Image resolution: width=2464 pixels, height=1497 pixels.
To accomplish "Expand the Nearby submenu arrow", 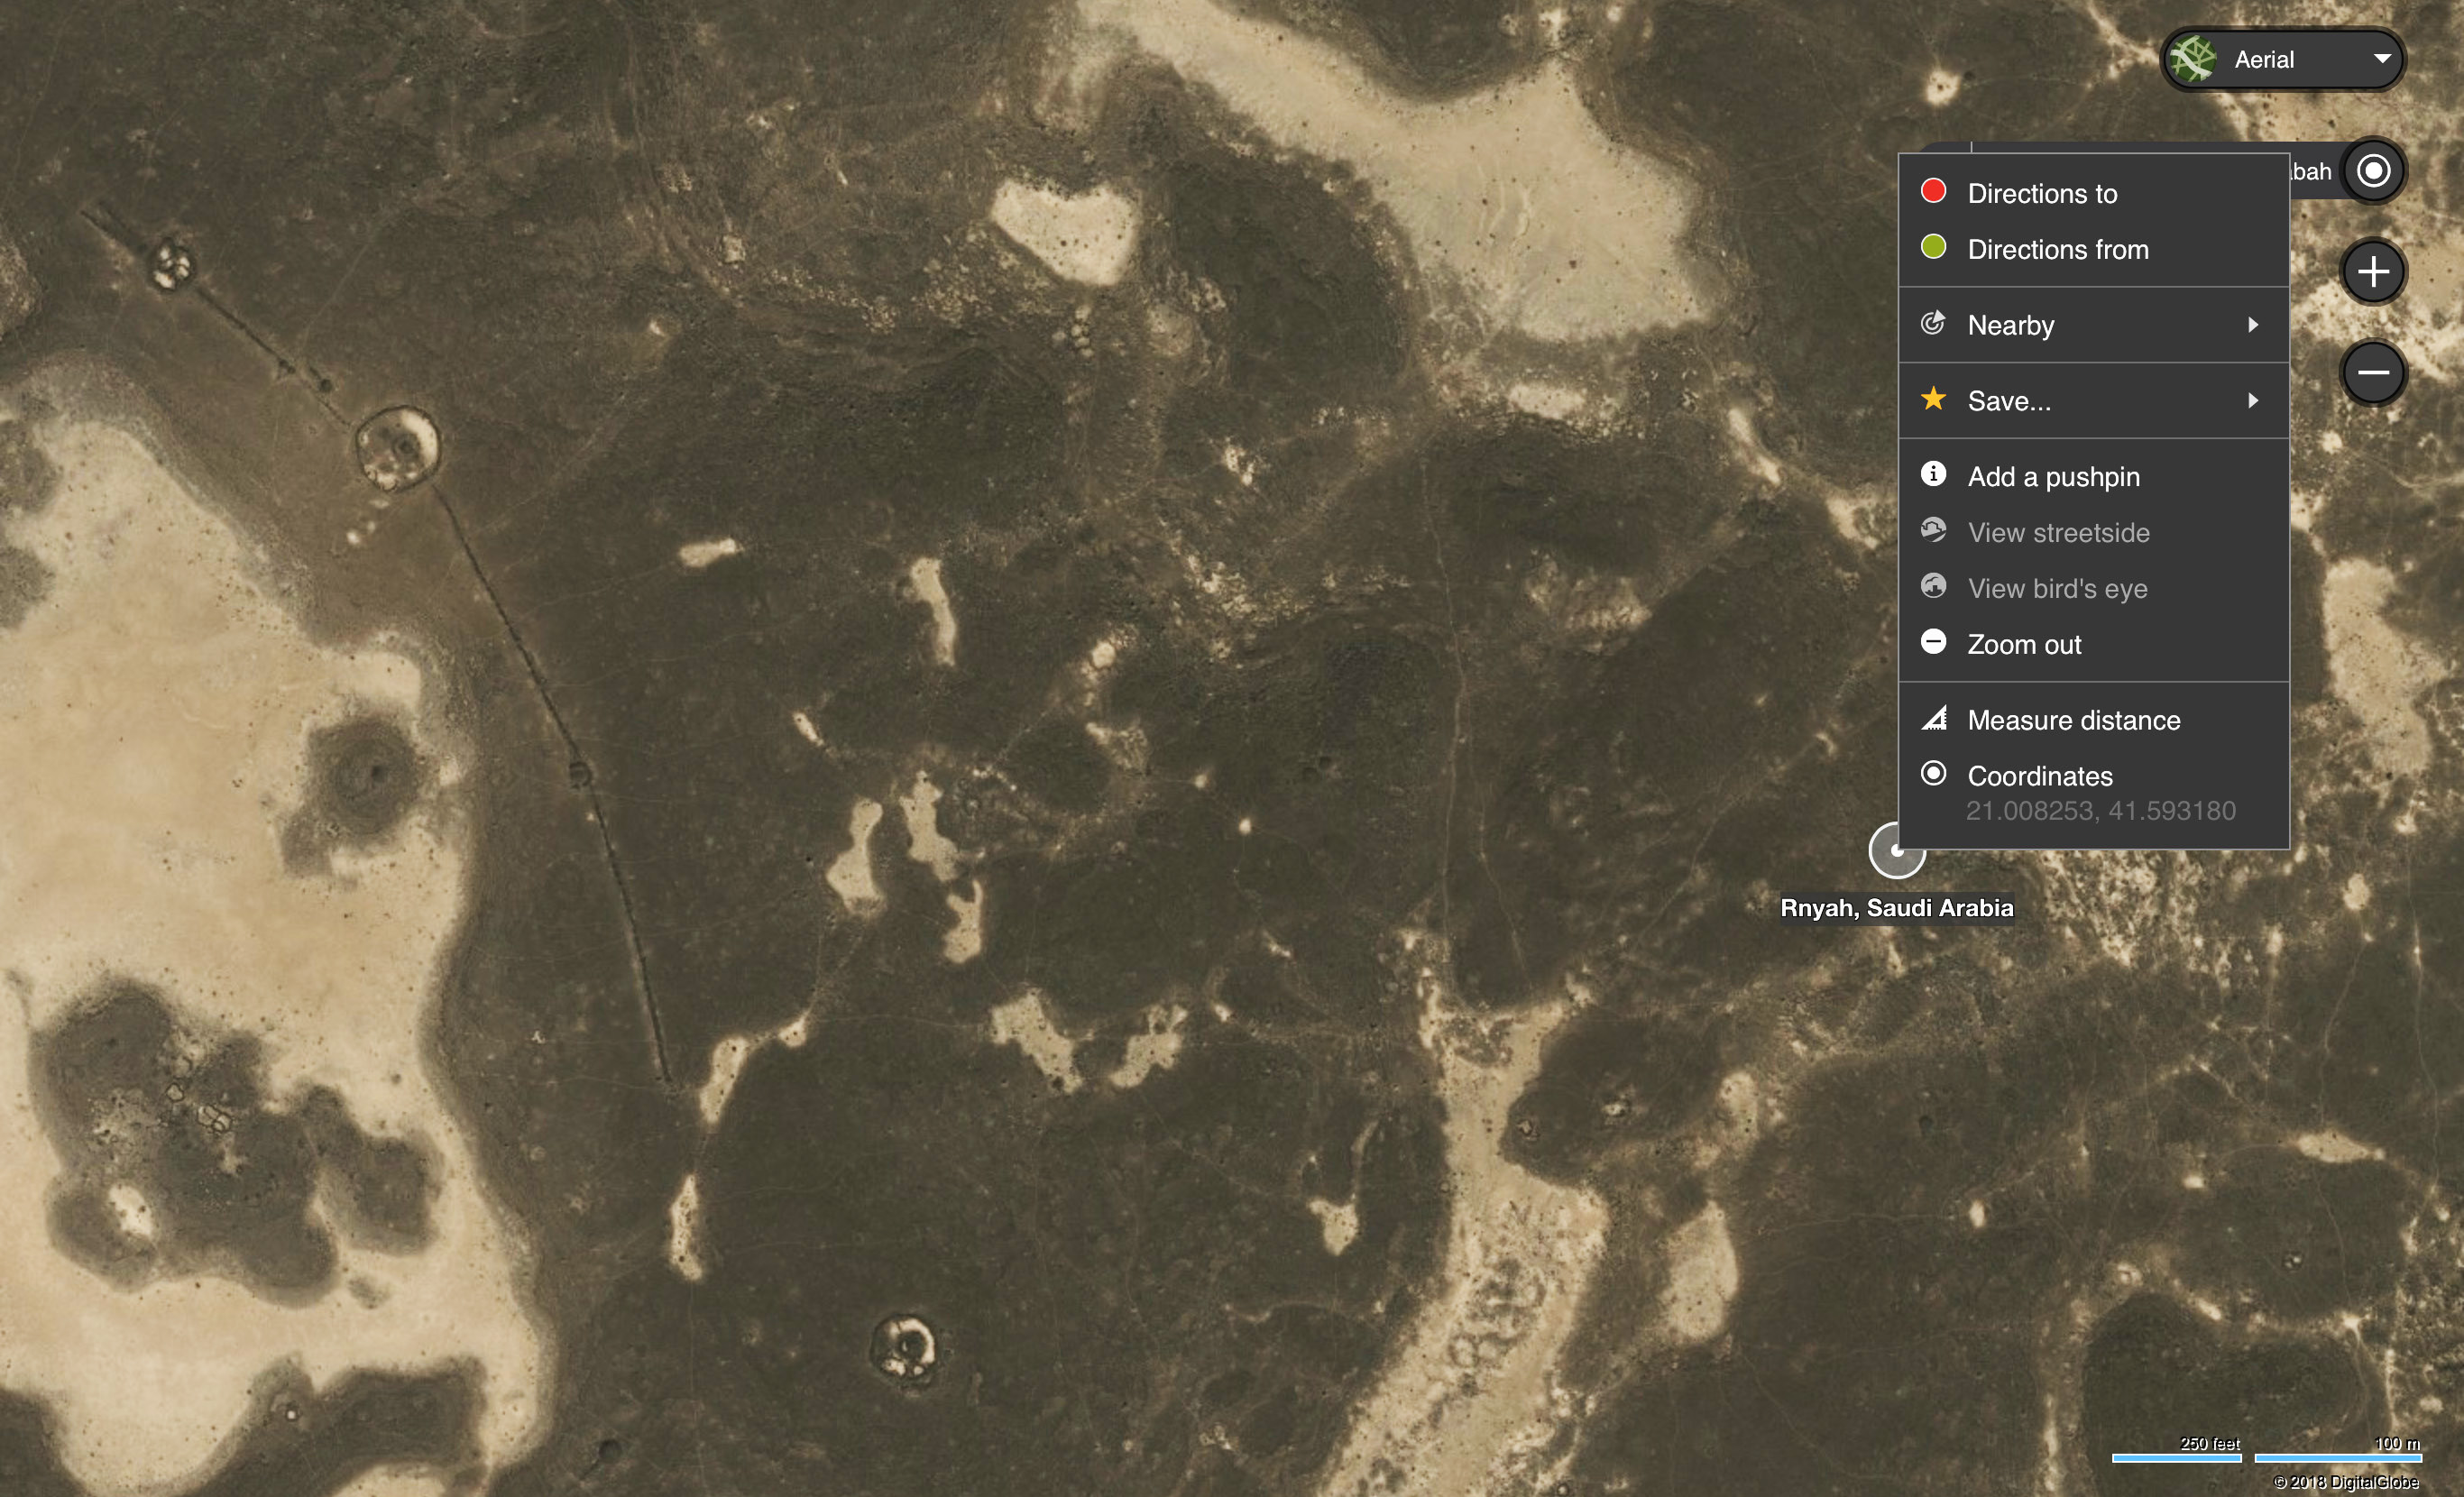I will click(x=2252, y=325).
